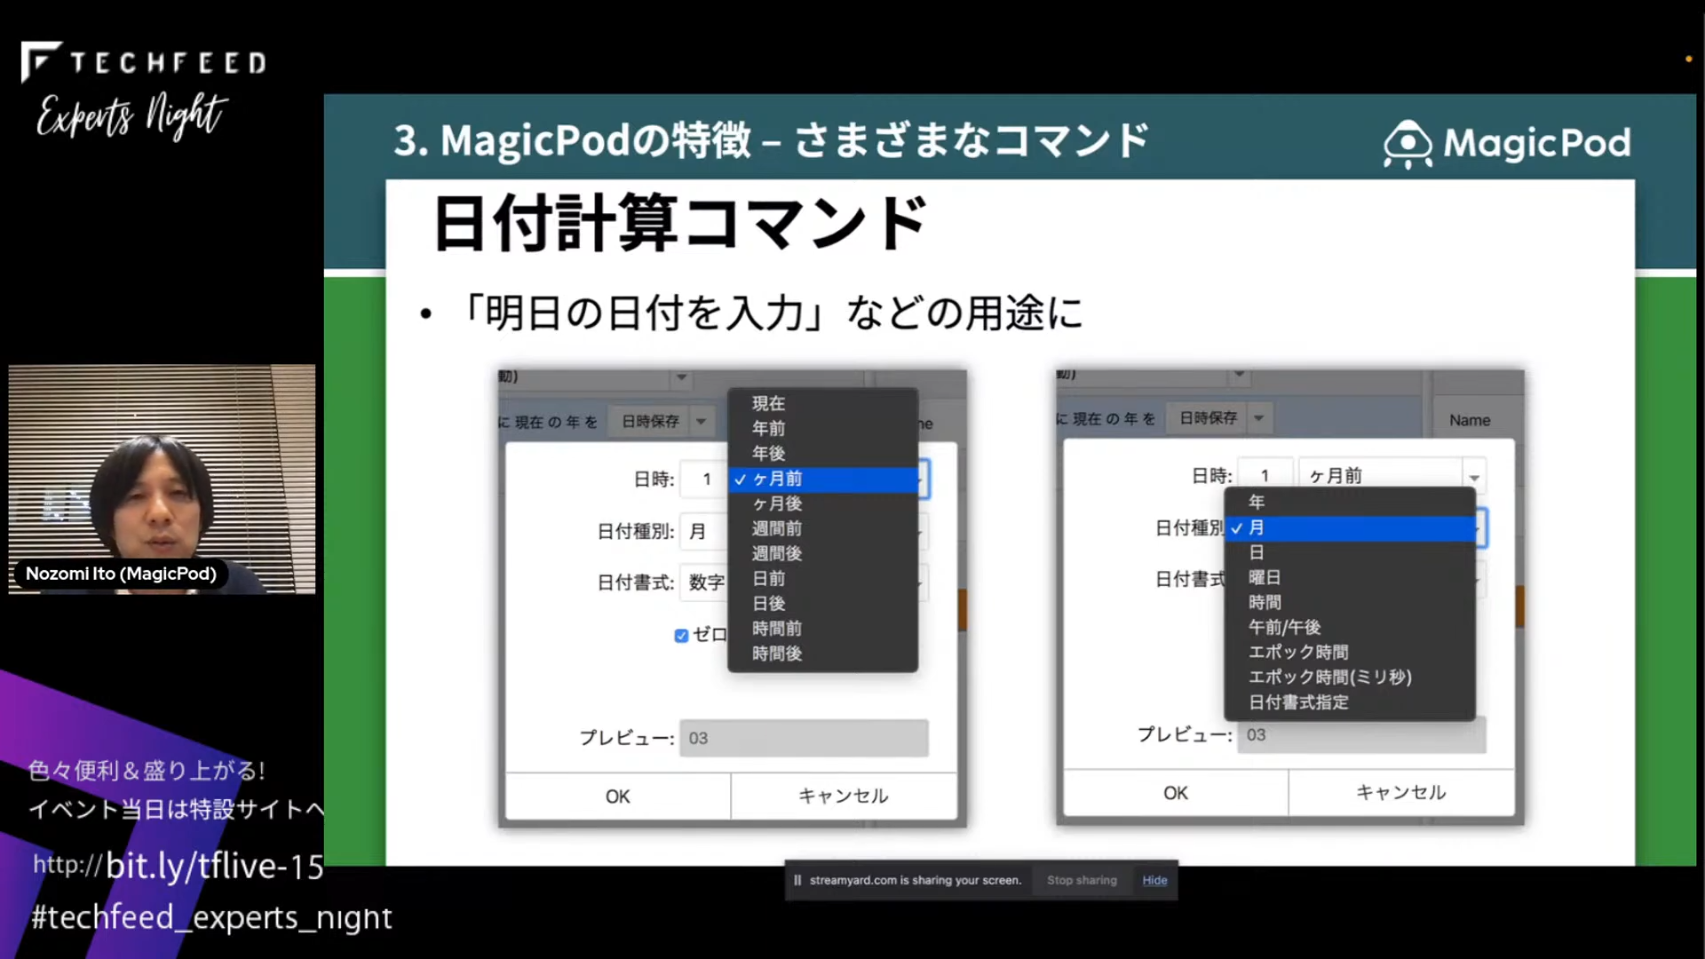Click the プレビュー field in right dialog
The image size is (1705, 959).
pyautogui.click(x=1361, y=735)
